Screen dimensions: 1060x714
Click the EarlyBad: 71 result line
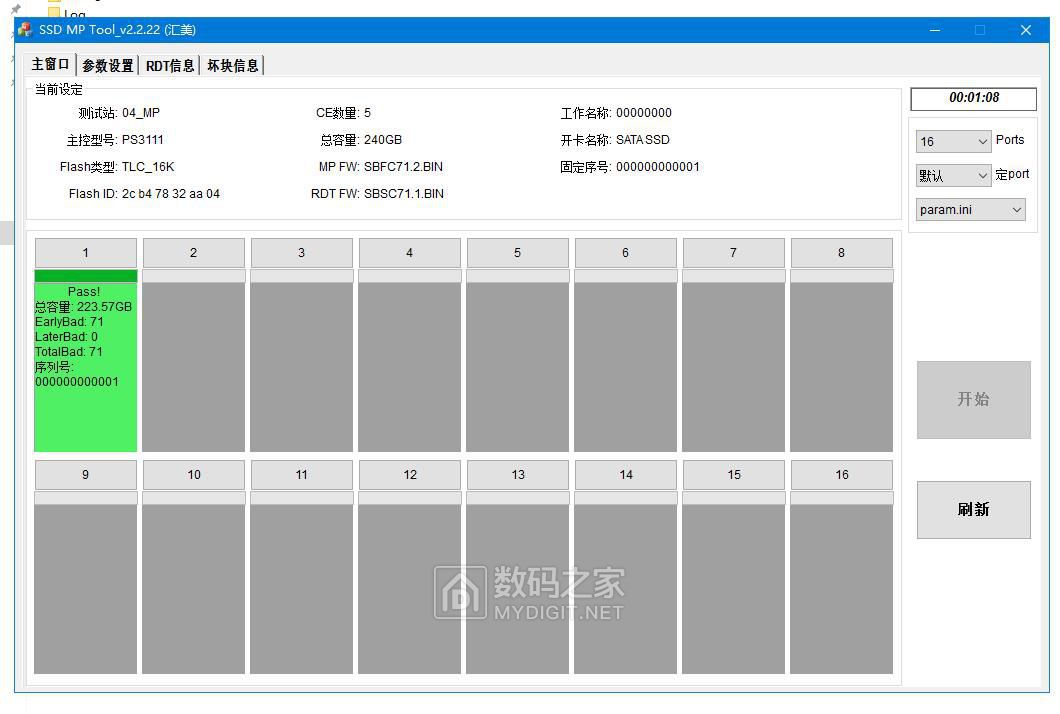(x=69, y=322)
